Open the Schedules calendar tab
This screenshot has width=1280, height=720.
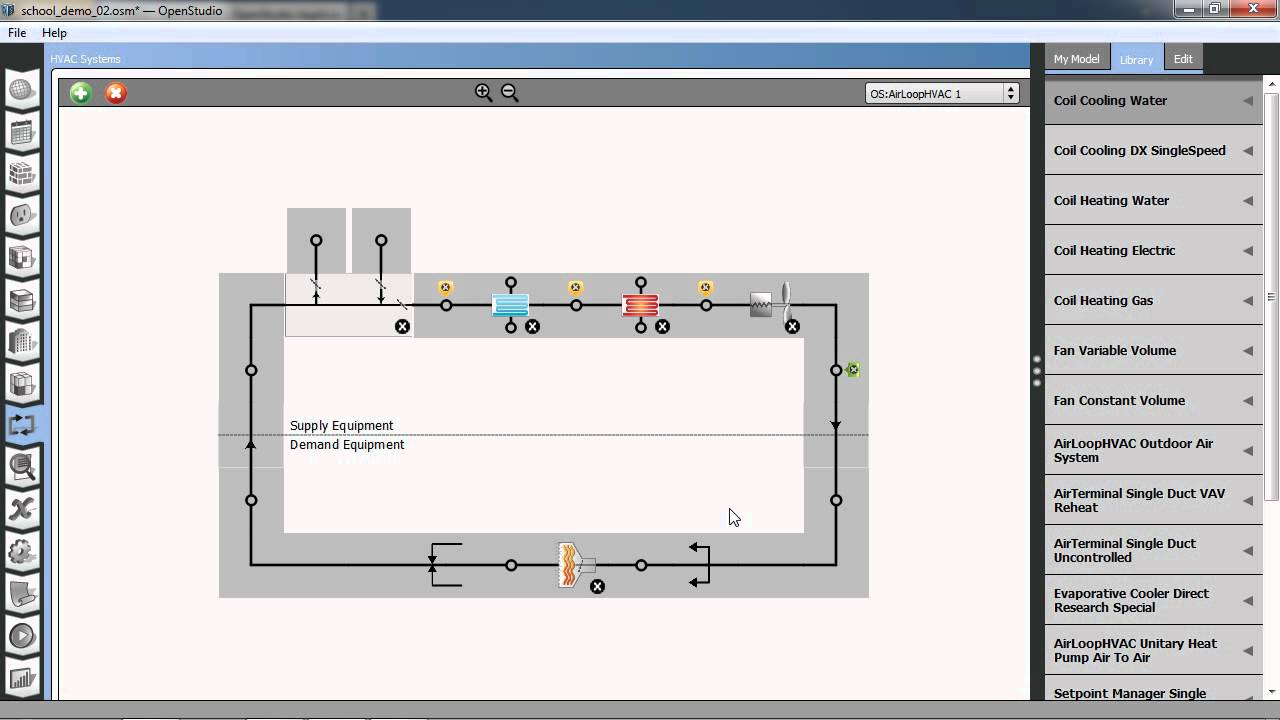coord(22,133)
